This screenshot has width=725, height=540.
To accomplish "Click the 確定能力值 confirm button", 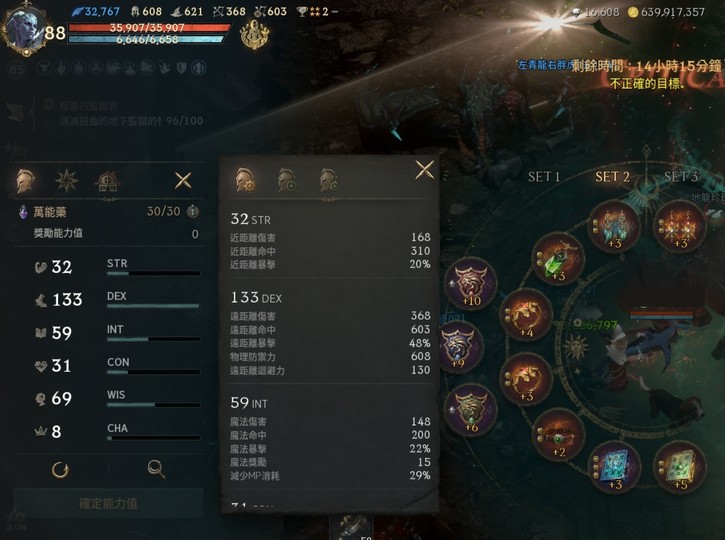I will (x=108, y=503).
